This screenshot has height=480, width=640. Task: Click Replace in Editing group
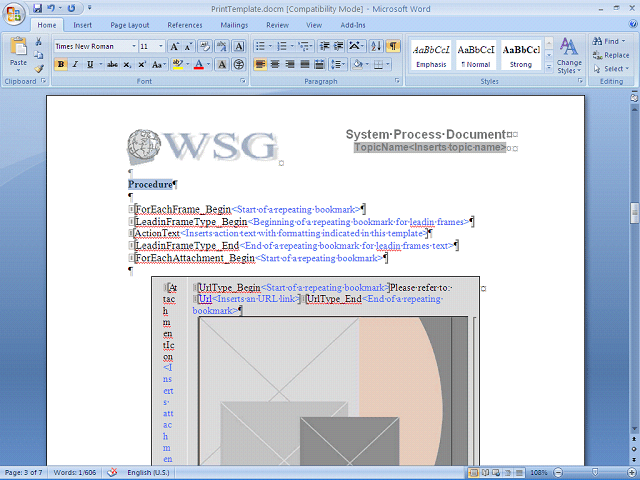click(611, 55)
